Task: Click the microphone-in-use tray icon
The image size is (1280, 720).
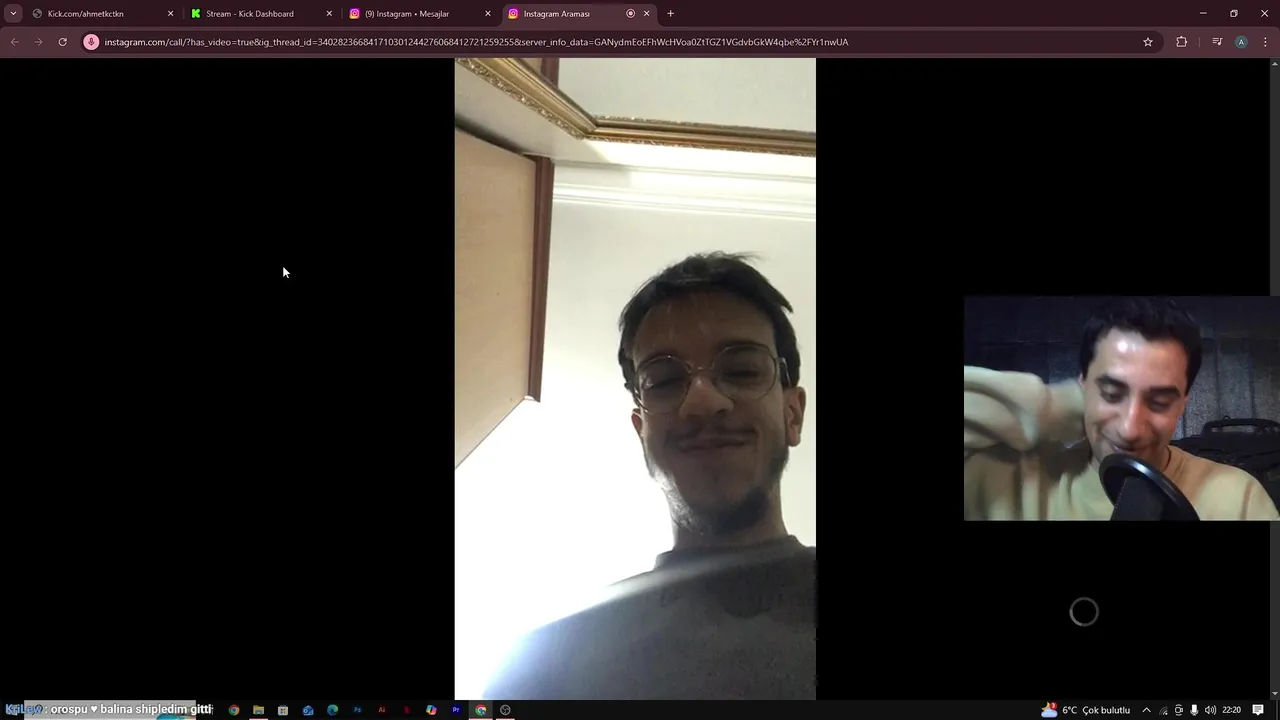Action: (x=1194, y=710)
